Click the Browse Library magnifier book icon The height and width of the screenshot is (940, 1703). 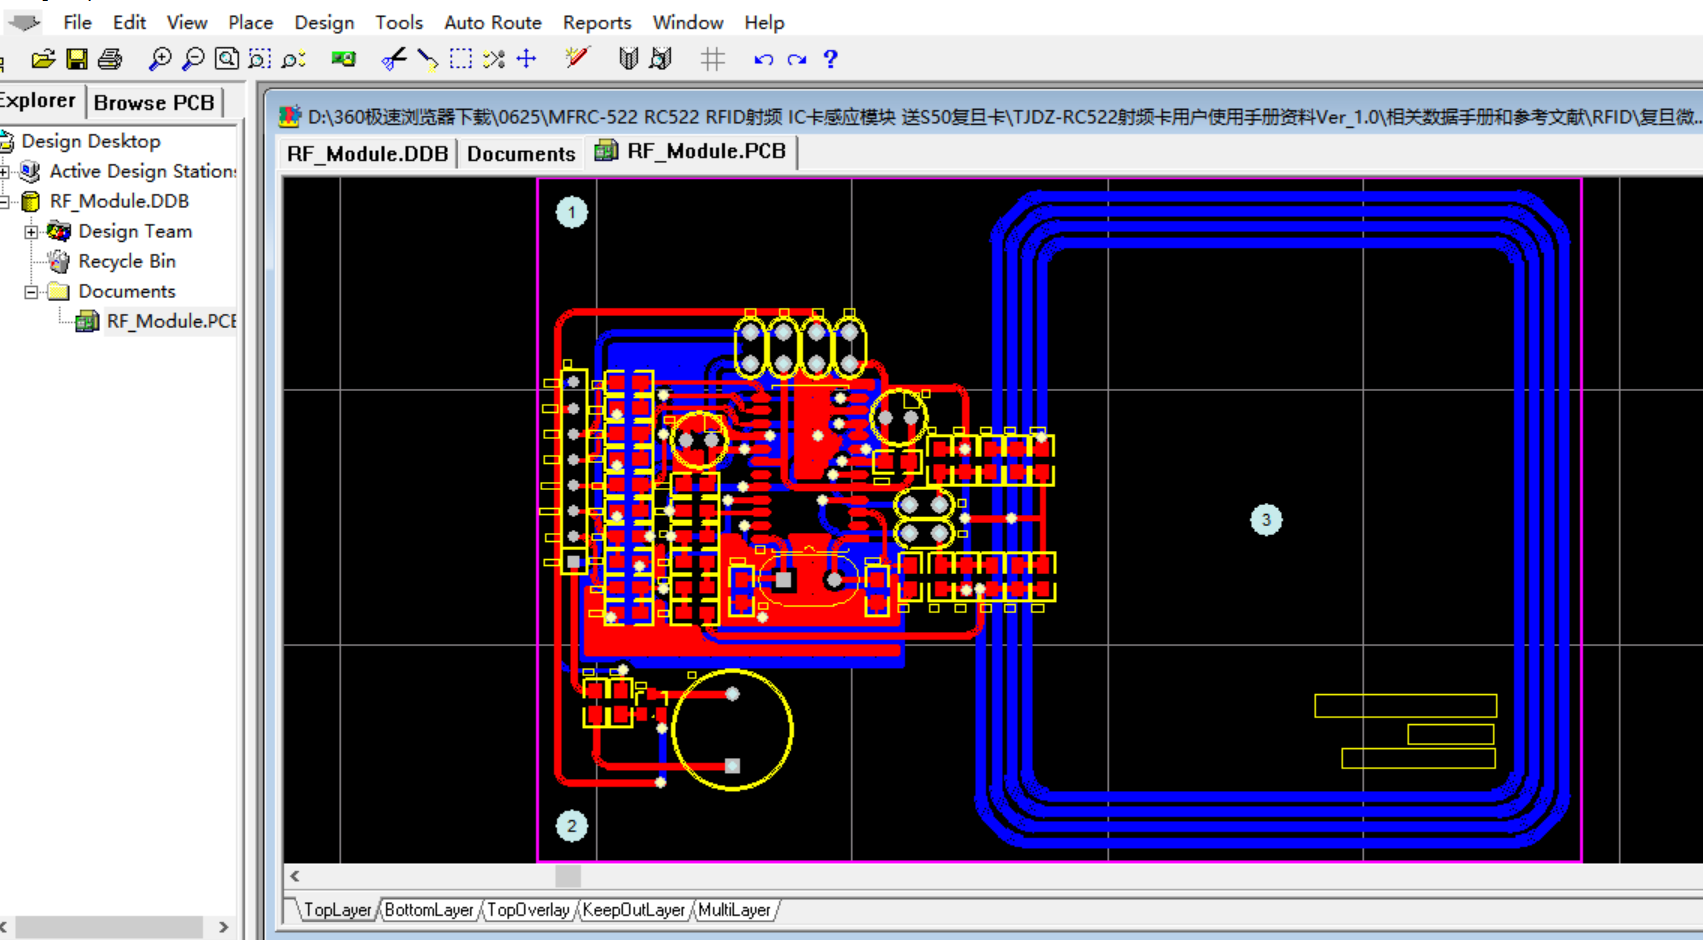661,59
